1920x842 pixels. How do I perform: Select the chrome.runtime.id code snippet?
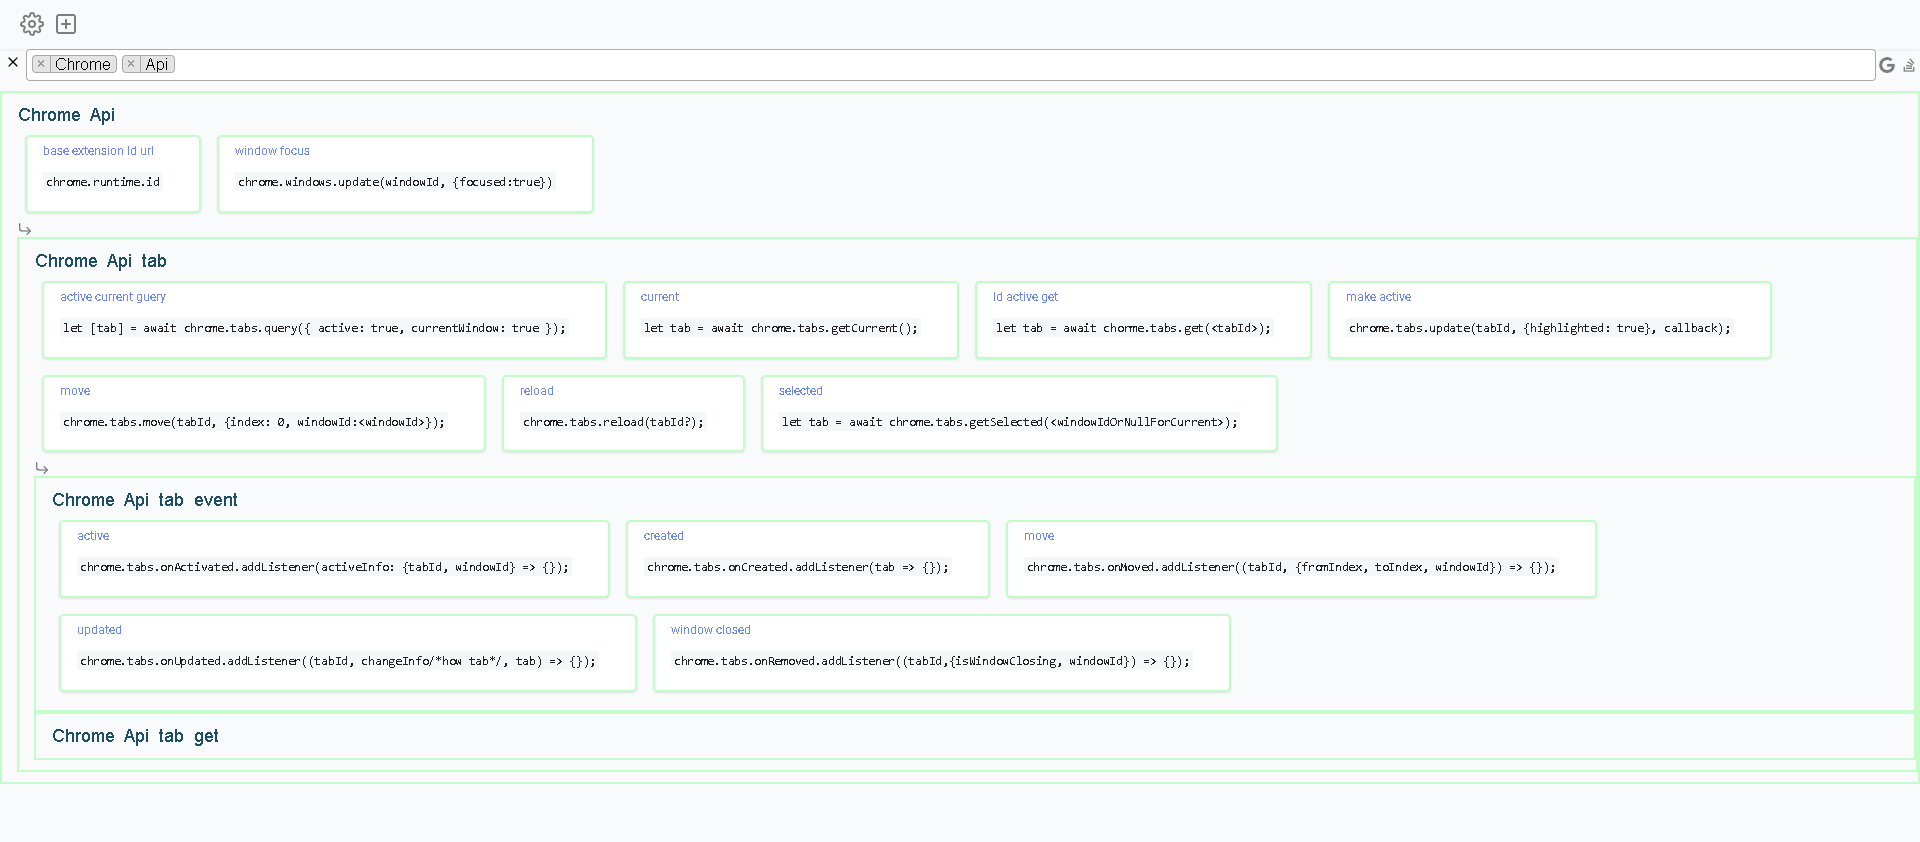[x=103, y=182]
